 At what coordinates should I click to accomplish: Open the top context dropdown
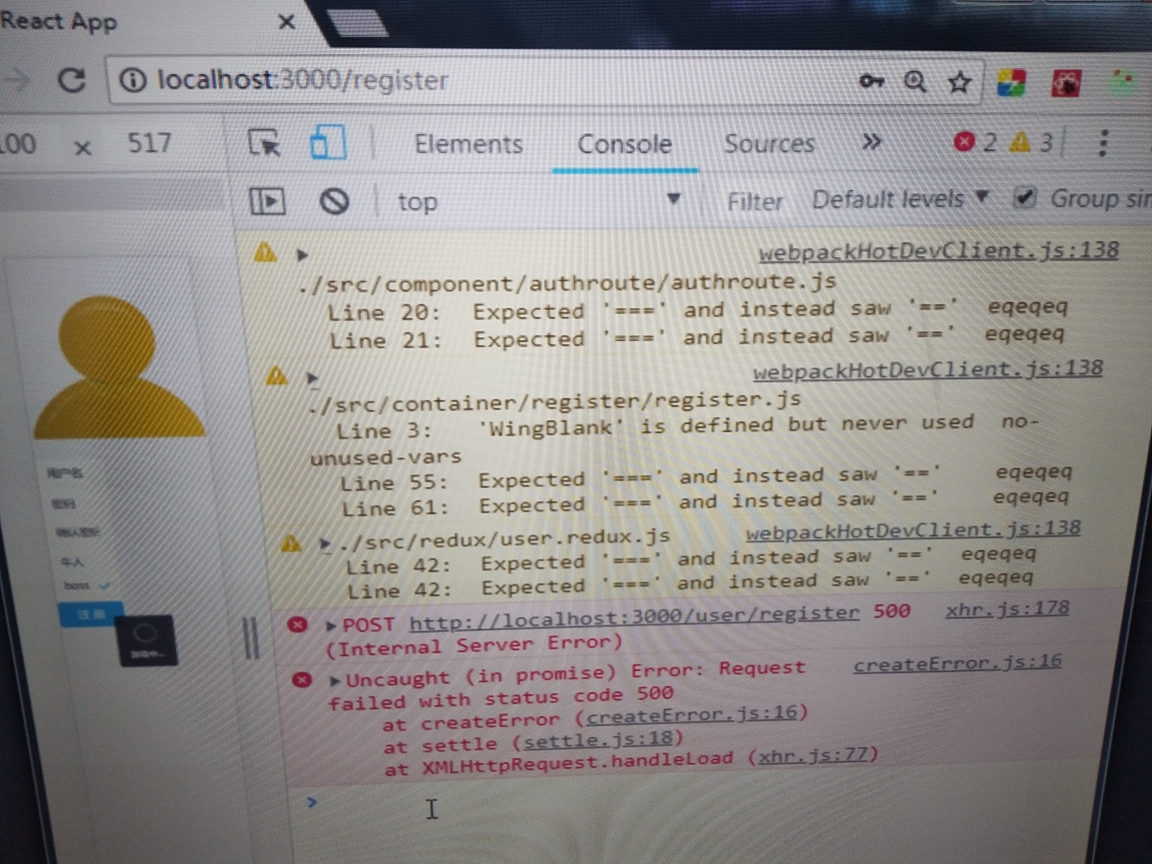[539, 201]
